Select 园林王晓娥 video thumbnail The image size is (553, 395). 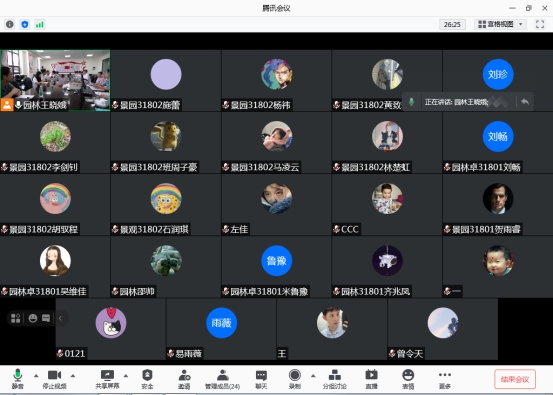click(x=55, y=80)
